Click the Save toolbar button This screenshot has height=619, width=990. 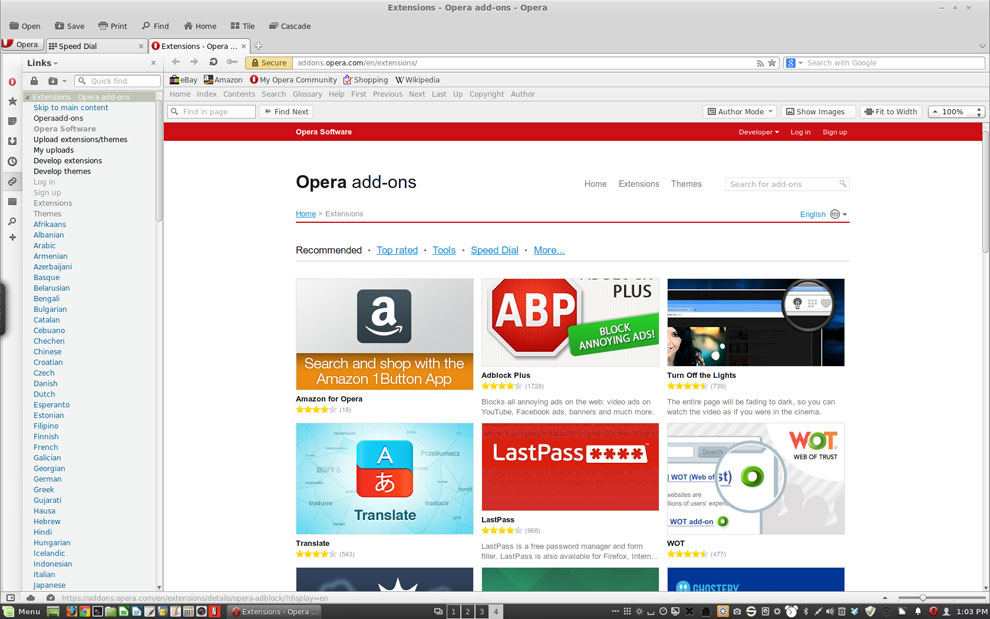pyautogui.click(x=69, y=26)
